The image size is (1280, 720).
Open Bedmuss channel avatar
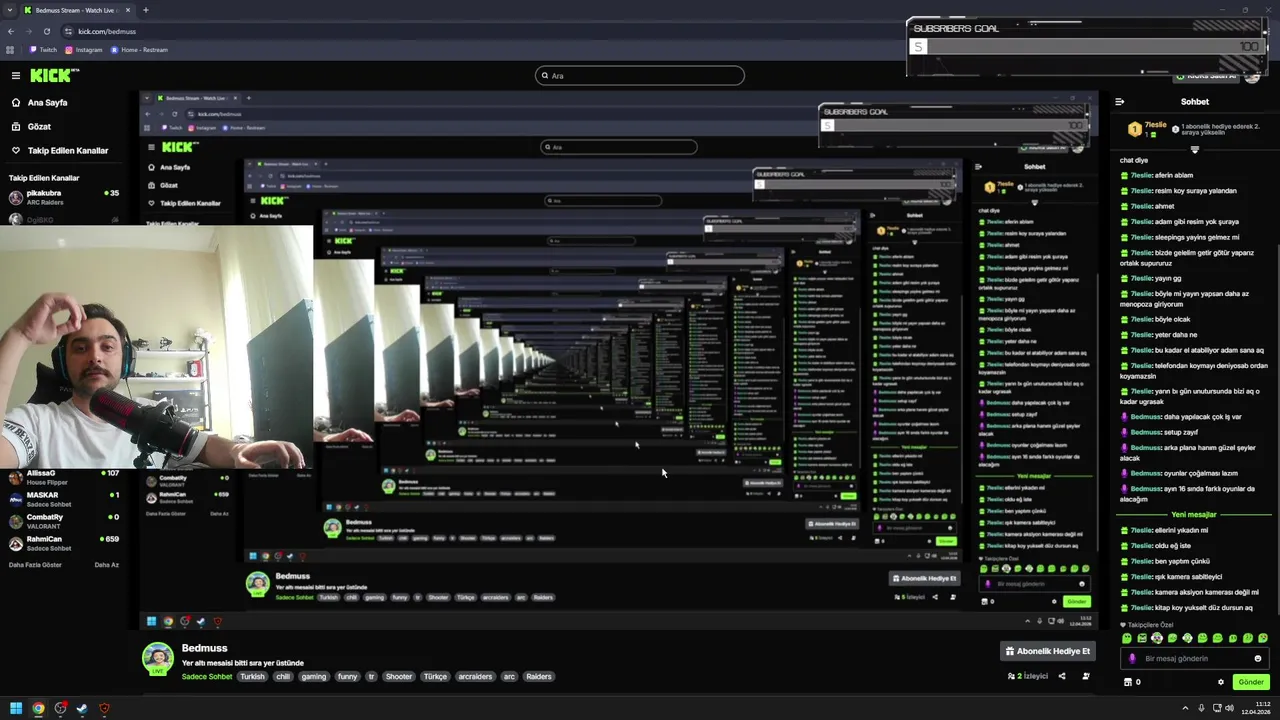point(157,659)
